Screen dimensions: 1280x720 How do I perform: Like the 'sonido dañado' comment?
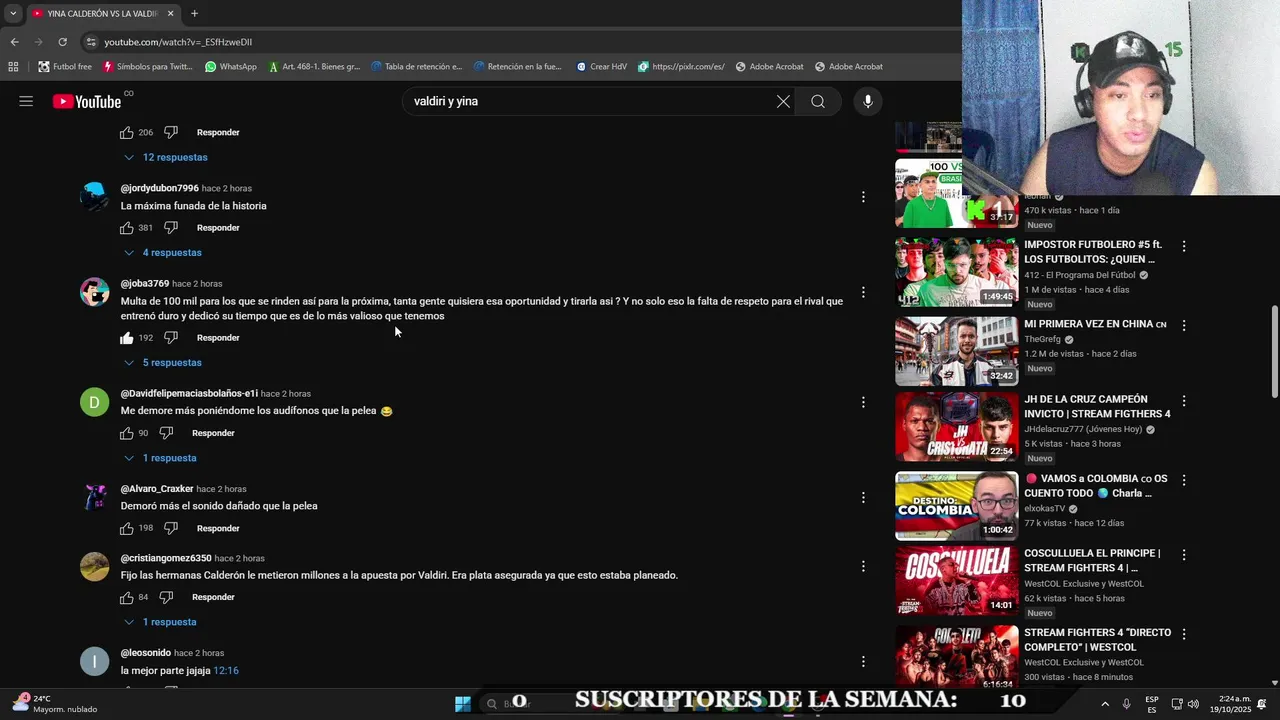[127, 528]
